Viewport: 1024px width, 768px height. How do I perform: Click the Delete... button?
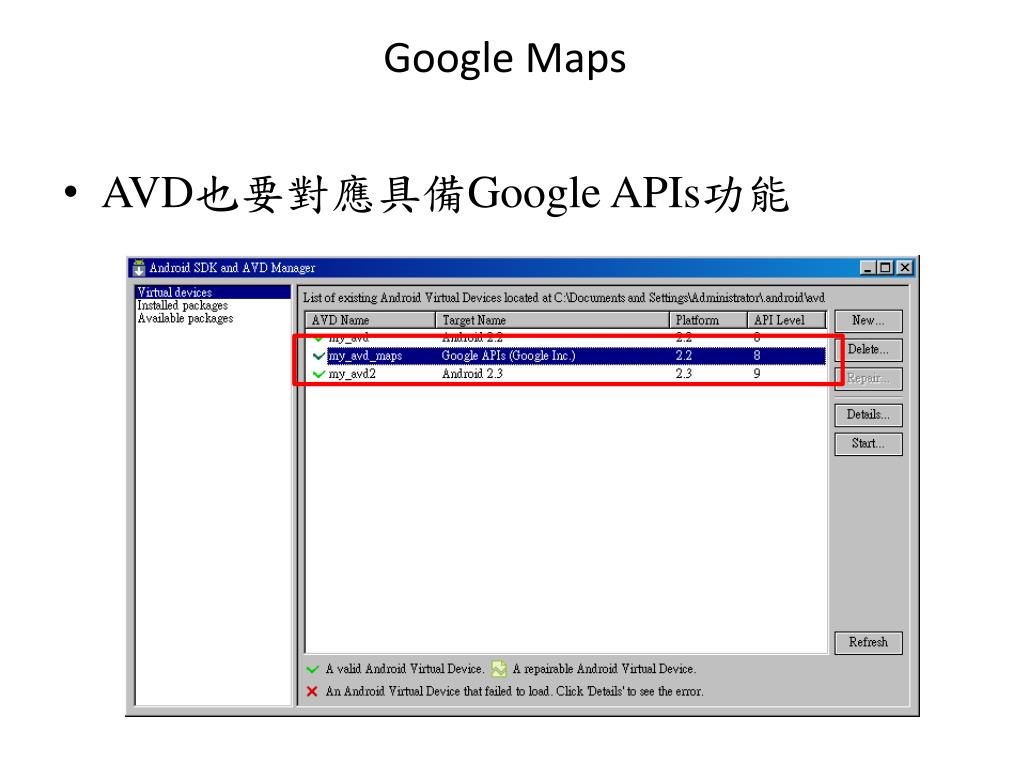[x=868, y=349]
